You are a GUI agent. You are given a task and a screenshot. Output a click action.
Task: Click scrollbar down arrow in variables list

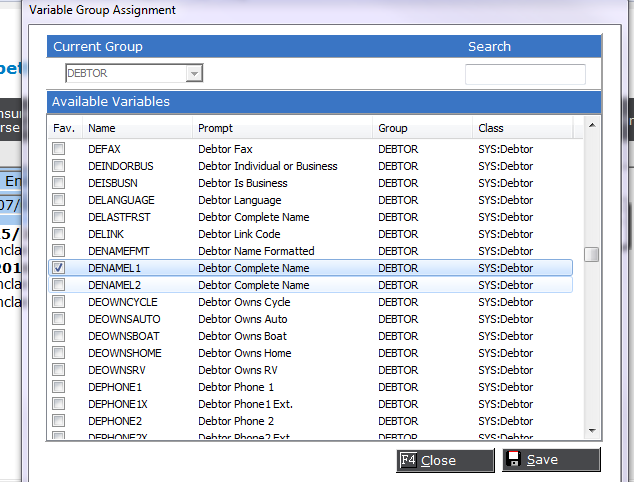click(x=592, y=430)
